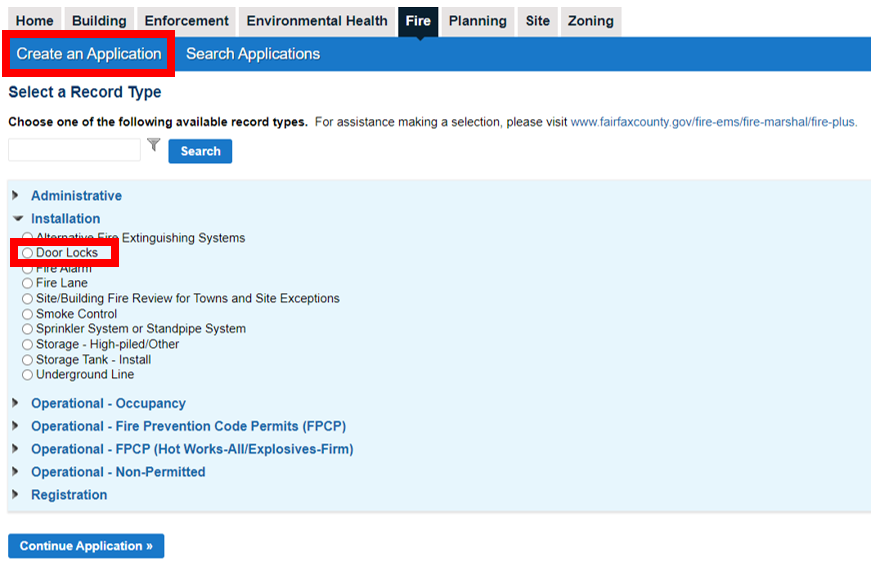This screenshot has height=565, width=877.
Task: Expand the Registration section
Action: (x=68, y=495)
